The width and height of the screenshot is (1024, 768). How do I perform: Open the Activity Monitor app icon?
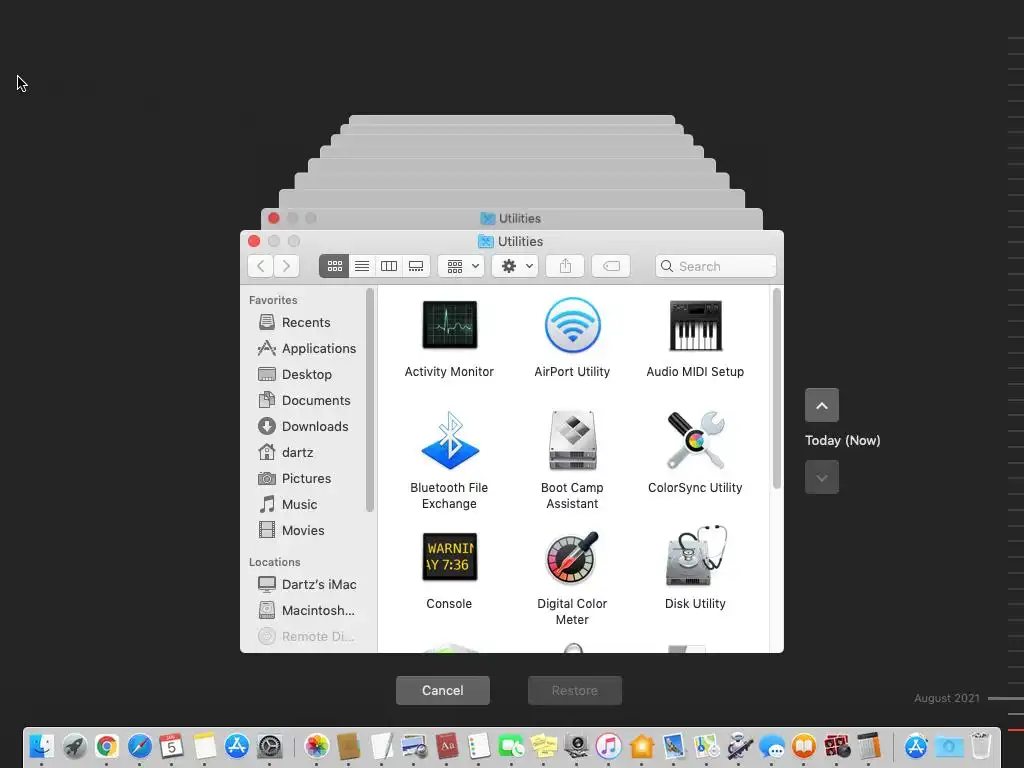click(449, 325)
